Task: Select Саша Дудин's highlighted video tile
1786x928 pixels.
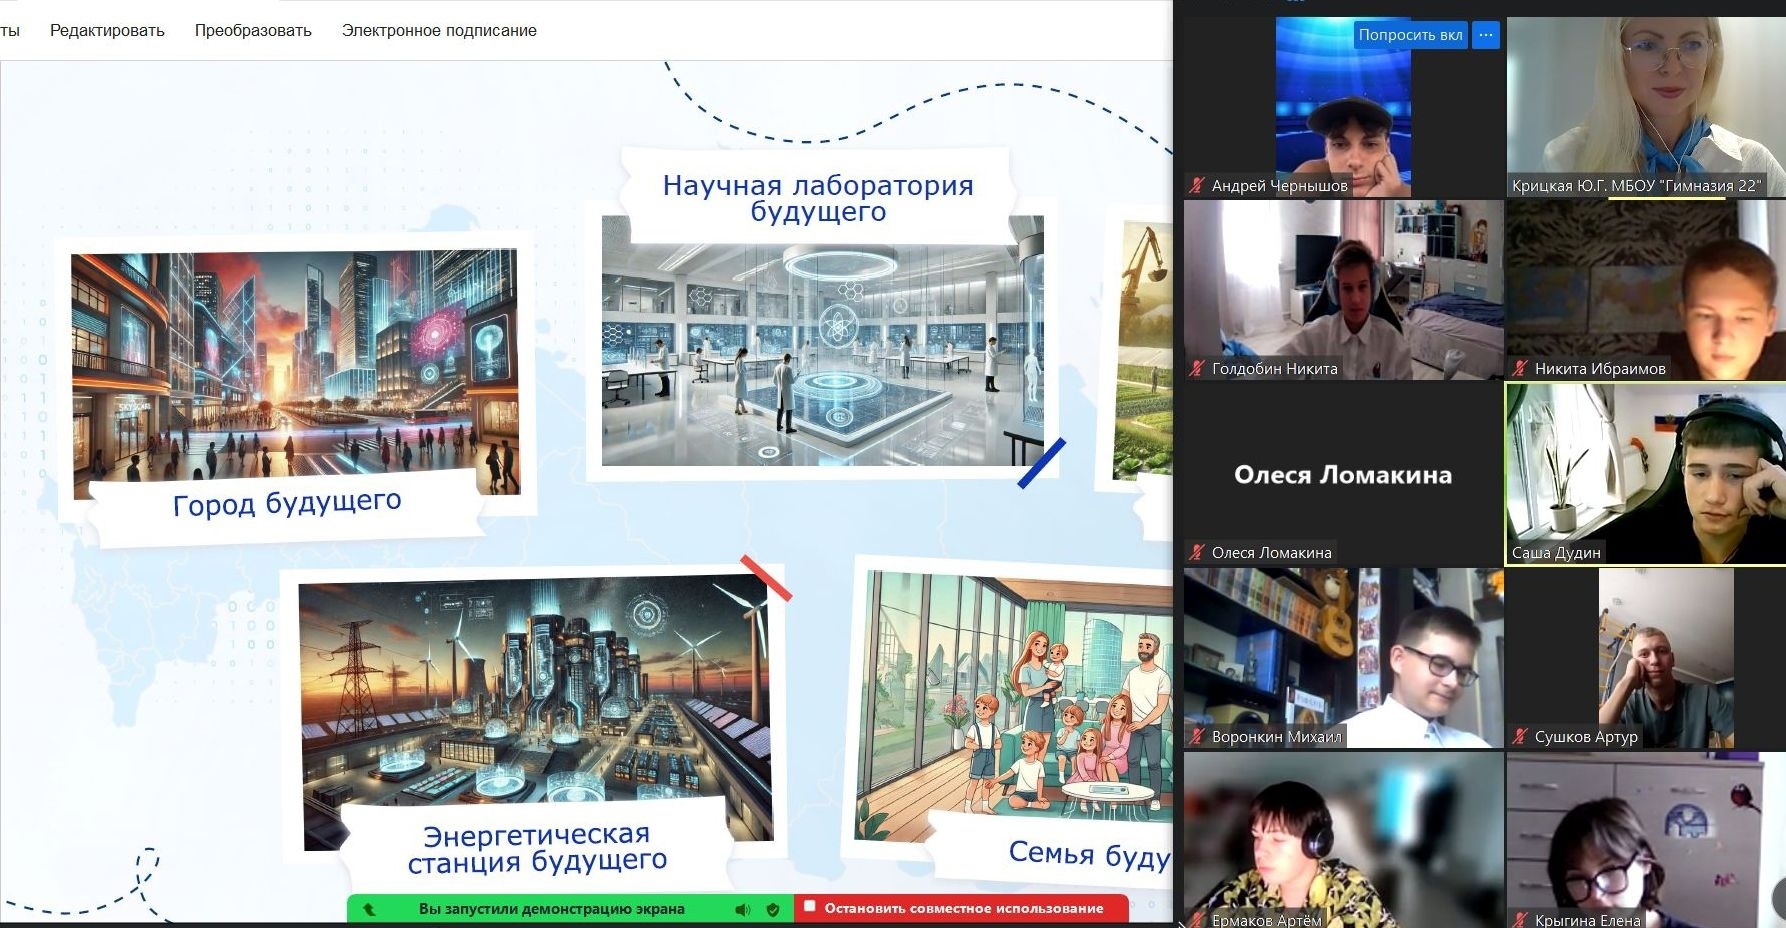Action: point(1646,474)
